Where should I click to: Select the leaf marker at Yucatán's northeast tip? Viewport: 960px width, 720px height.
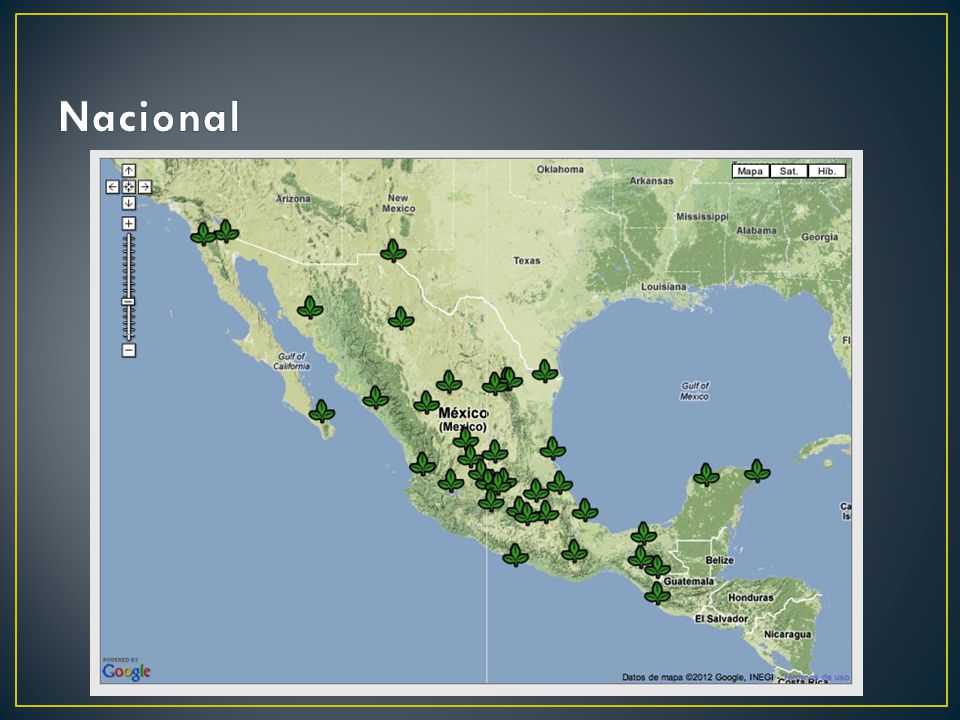tap(757, 471)
